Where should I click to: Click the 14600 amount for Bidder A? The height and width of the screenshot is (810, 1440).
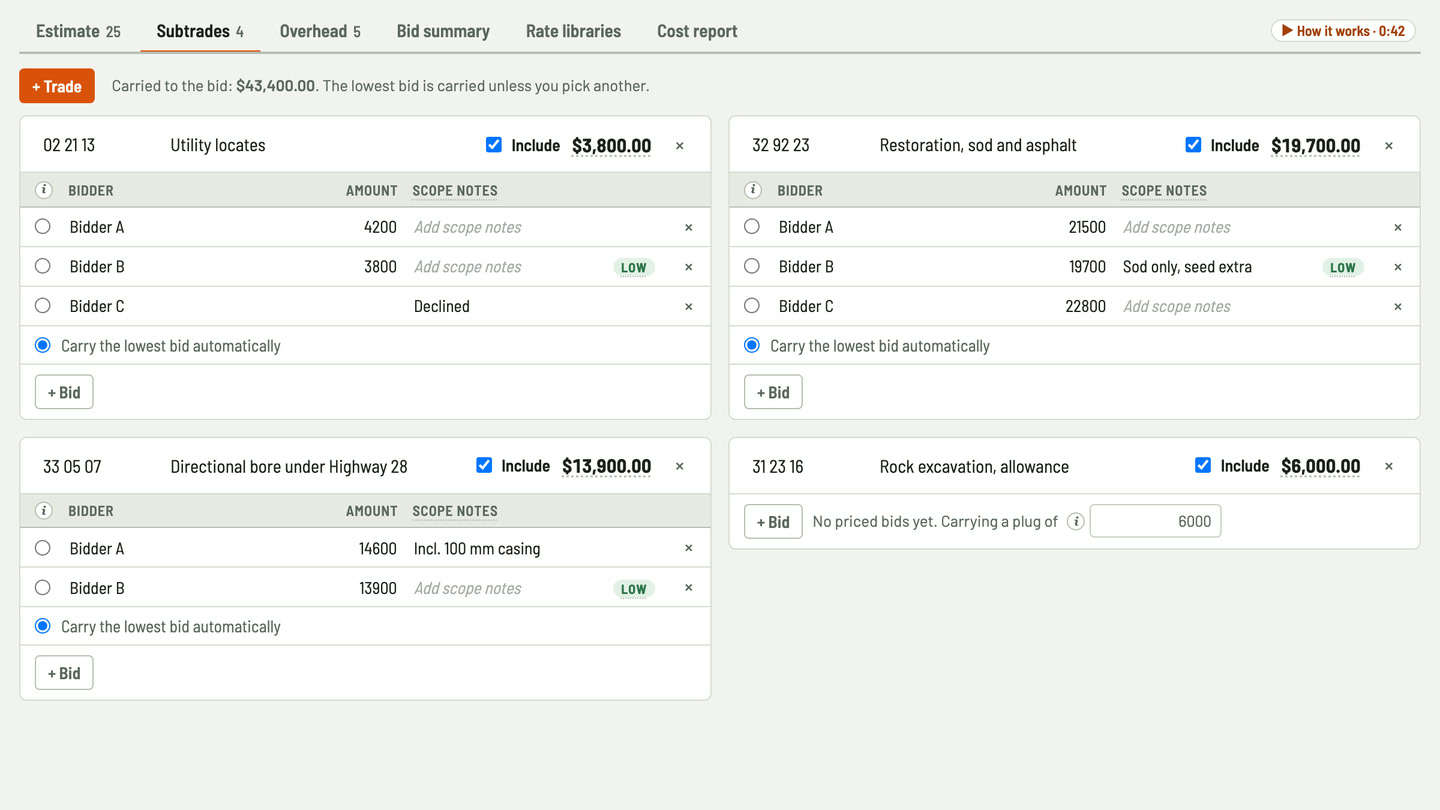(x=378, y=548)
